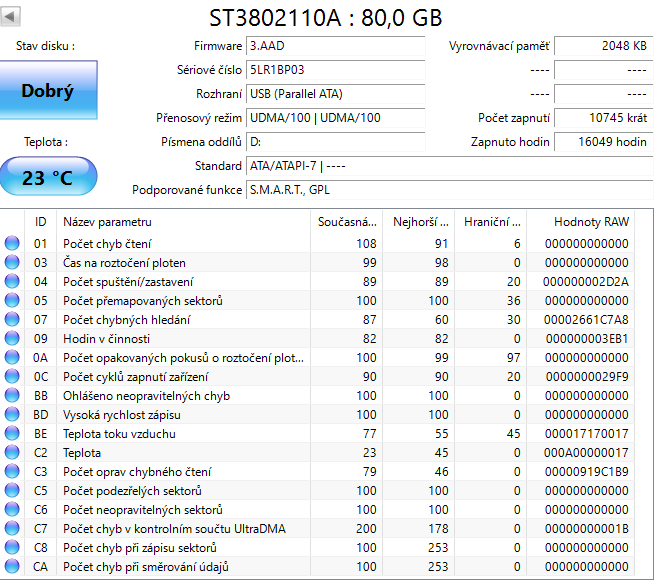662x587 pixels.
Task: Click the RAW value 000017170017
Action: point(586,434)
